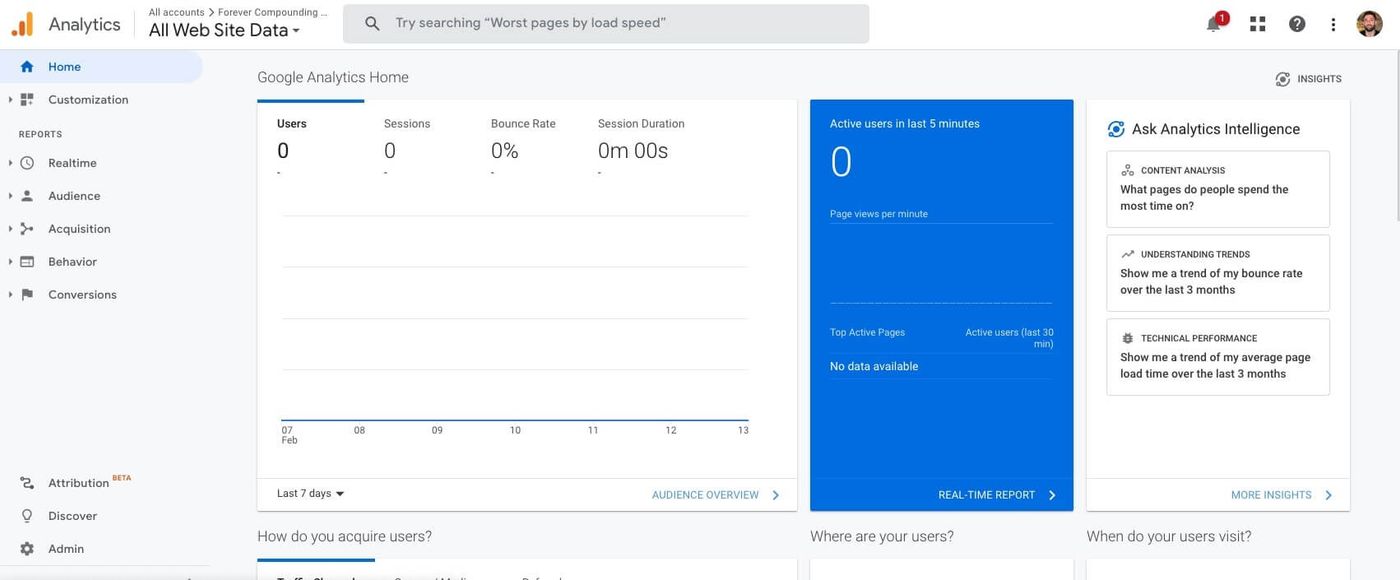Open the Audience Overview link

pyautogui.click(x=705, y=495)
